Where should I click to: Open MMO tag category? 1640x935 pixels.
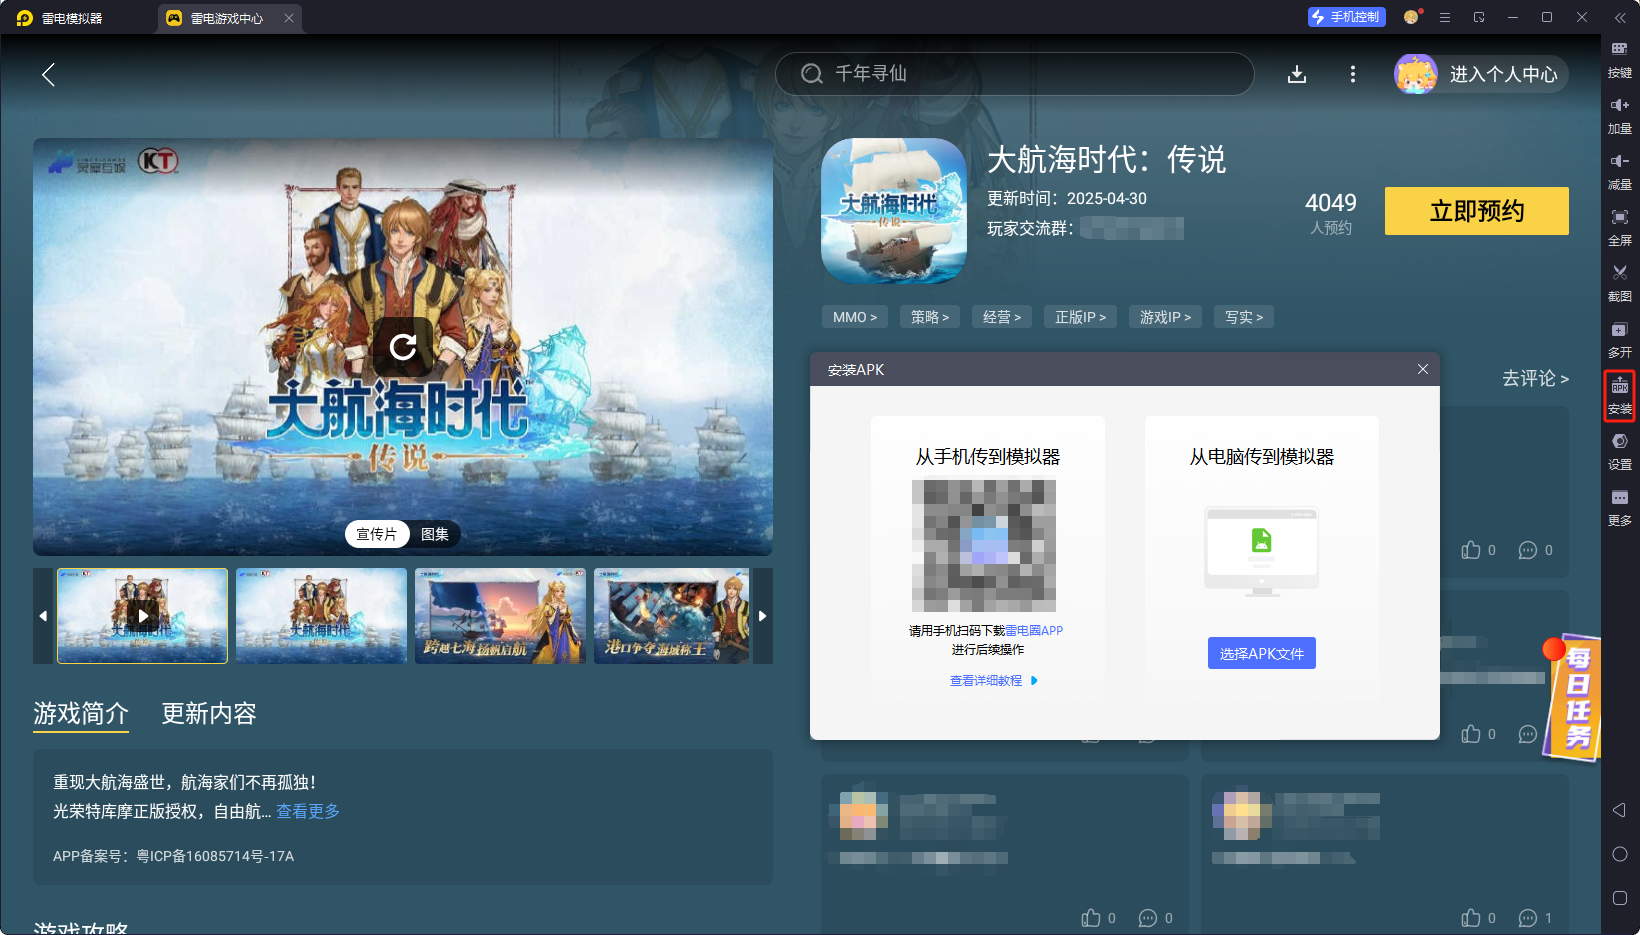coord(855,317)
